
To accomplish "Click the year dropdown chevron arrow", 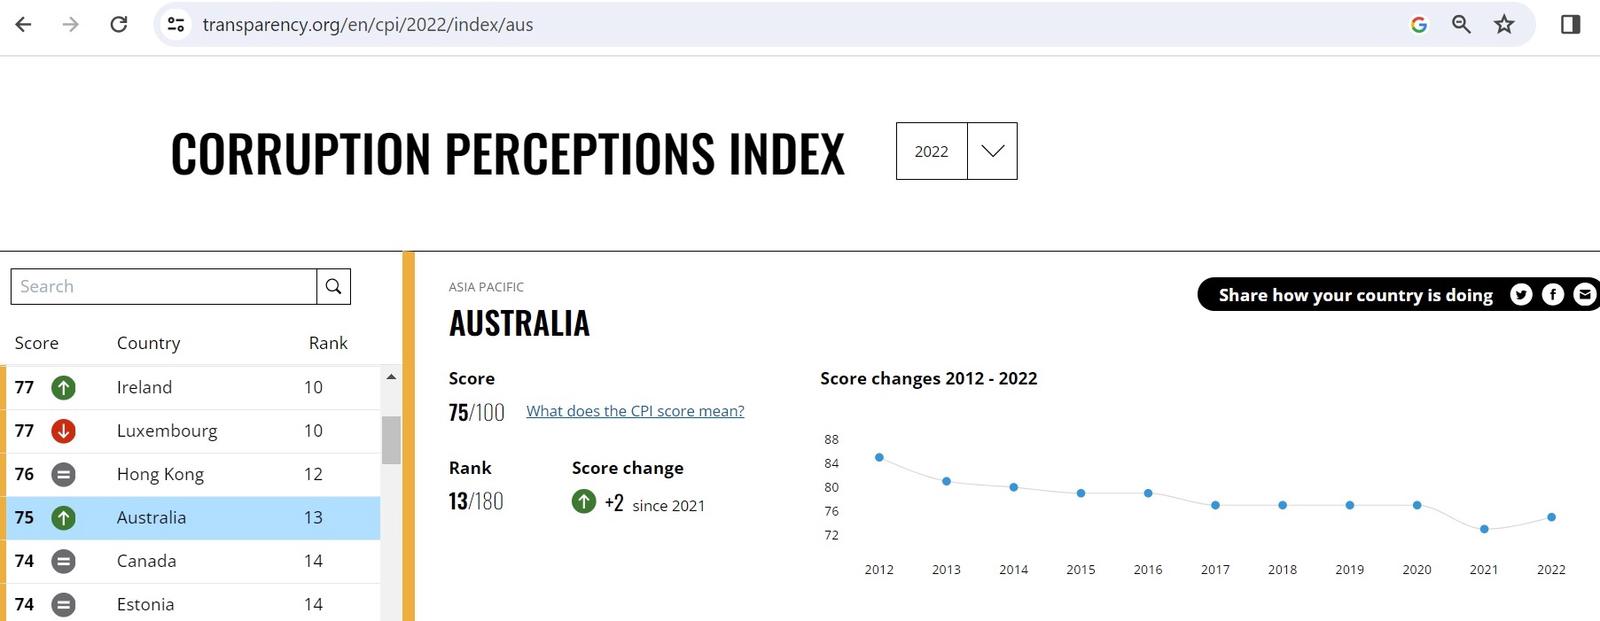I will tap(992, 151).
